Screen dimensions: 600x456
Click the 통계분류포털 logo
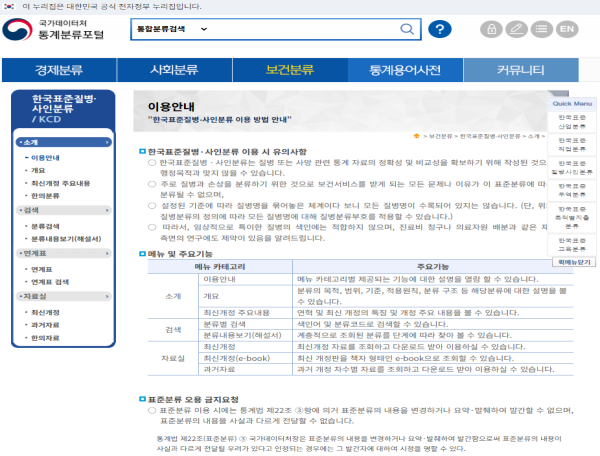coord(58,29)
